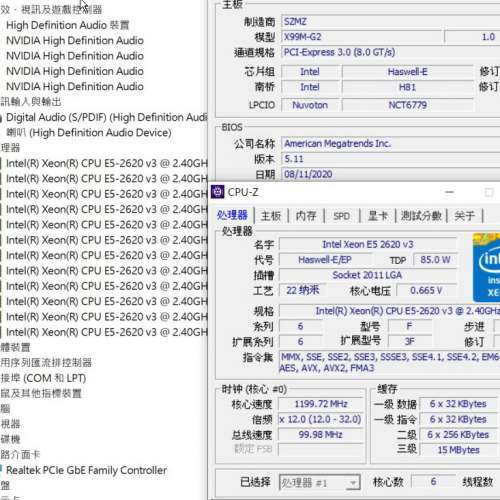Click the 85.0 W TDP value

[x=435, y=260]
